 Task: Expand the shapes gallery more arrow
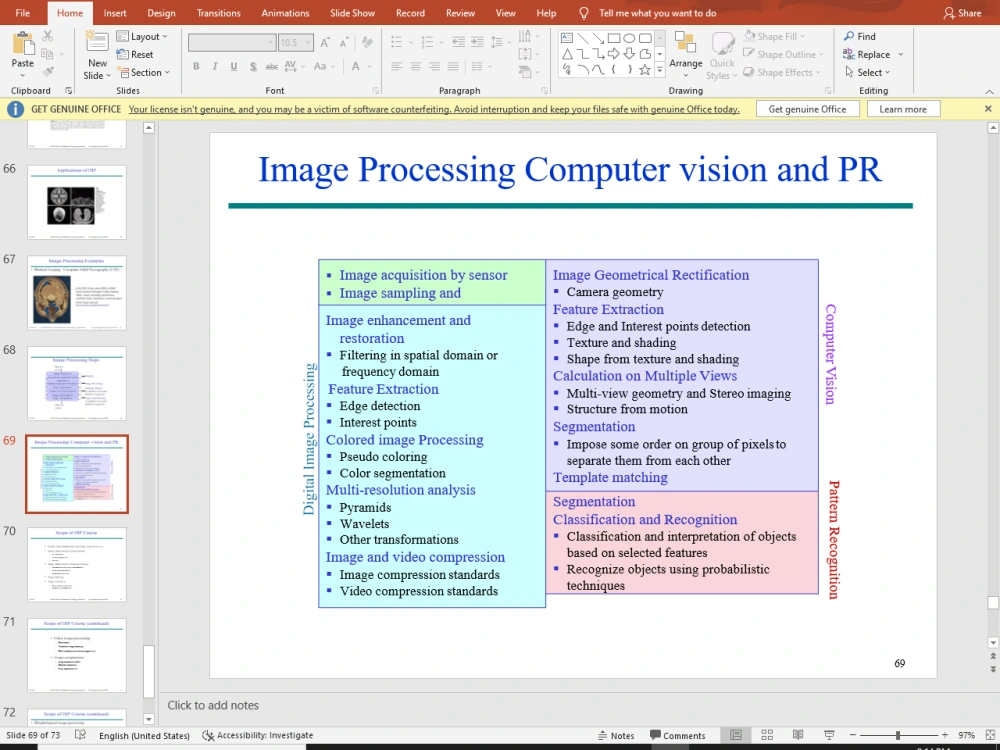click(659, 70)
